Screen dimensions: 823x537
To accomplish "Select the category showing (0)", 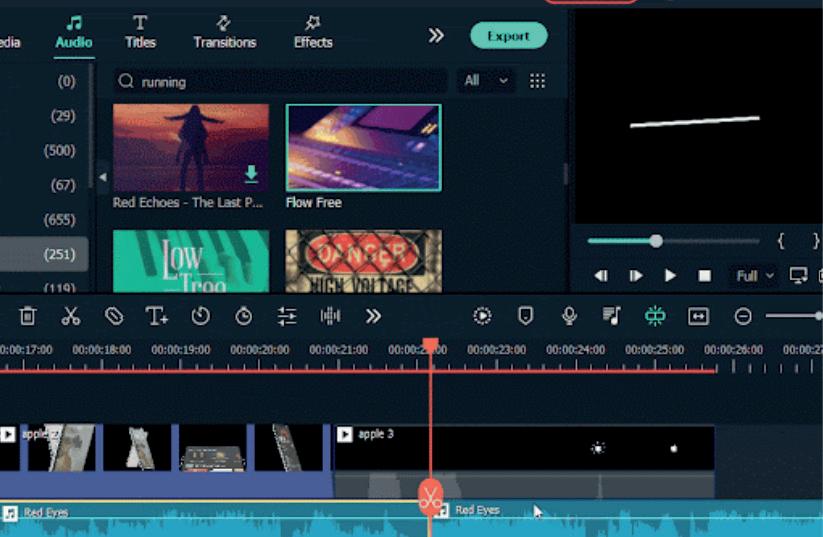I will (x=66, y=81).
